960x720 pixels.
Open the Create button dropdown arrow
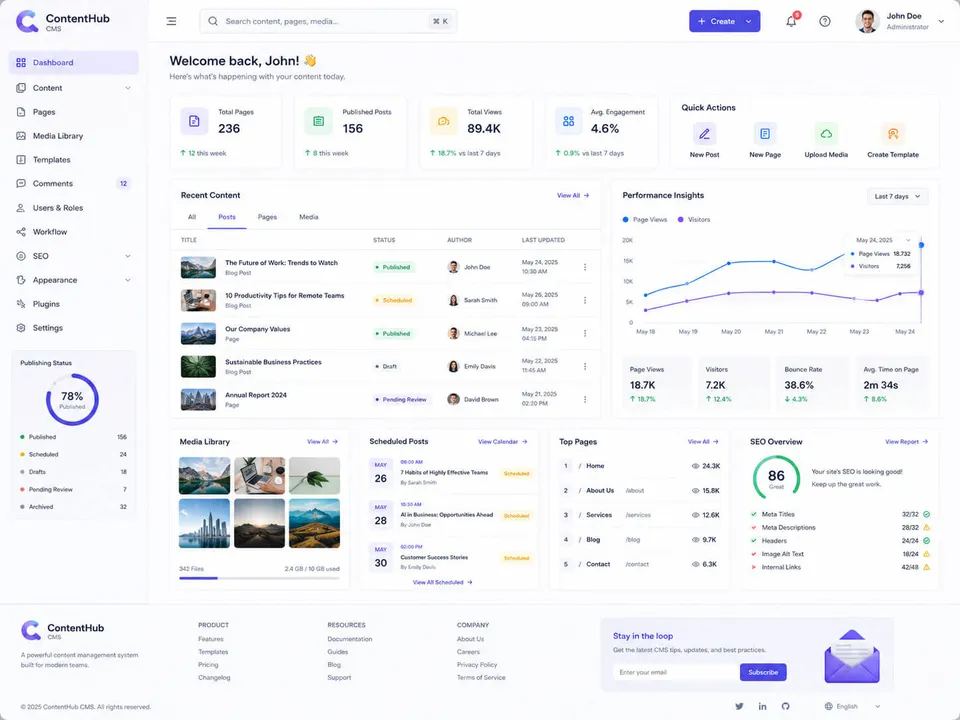[748, 21]
